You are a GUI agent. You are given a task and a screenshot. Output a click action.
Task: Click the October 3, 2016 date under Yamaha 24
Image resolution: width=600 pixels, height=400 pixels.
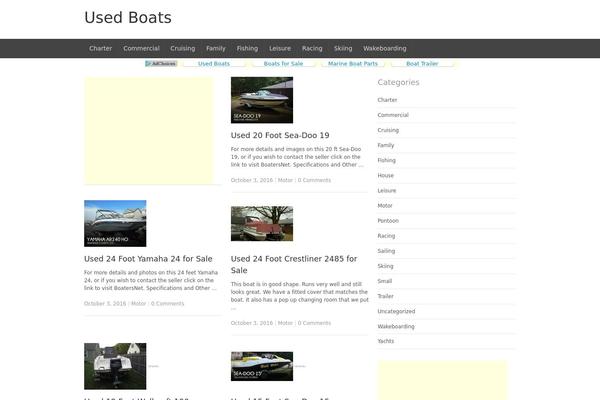pyautogui.click(x=105, y=304)
